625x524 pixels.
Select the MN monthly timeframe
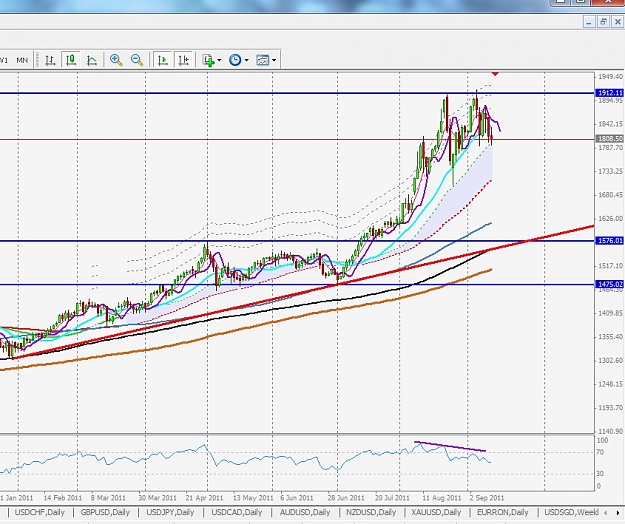click(22, 60)
